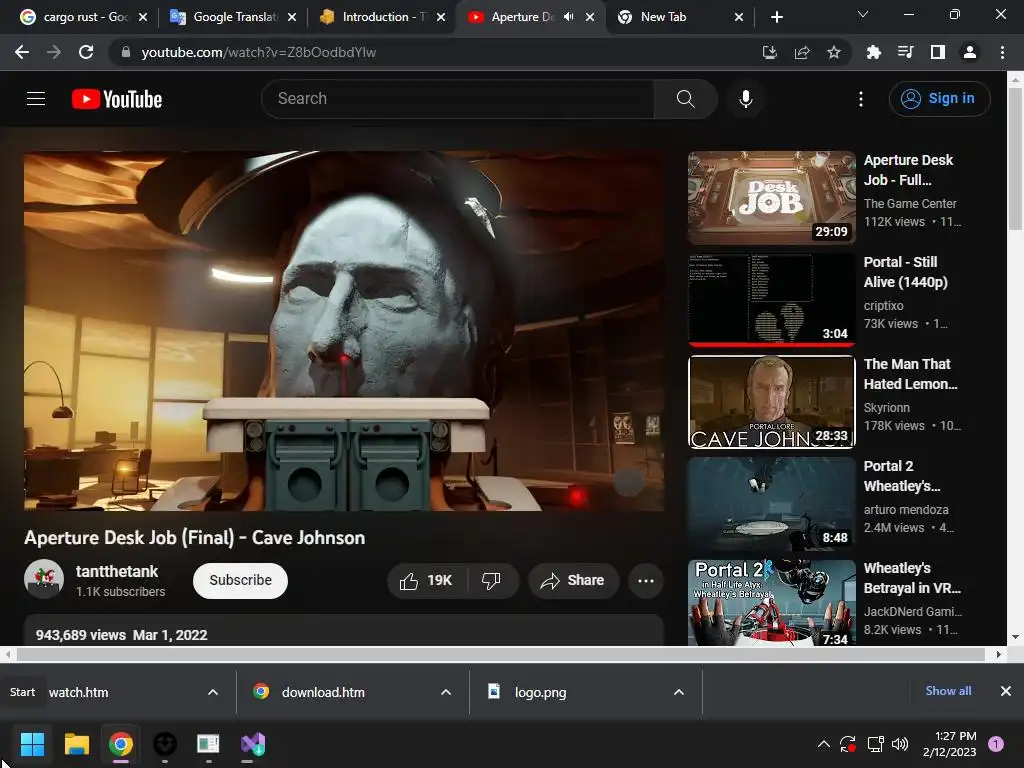Start voice search with microphone icon

click(745, 99)
